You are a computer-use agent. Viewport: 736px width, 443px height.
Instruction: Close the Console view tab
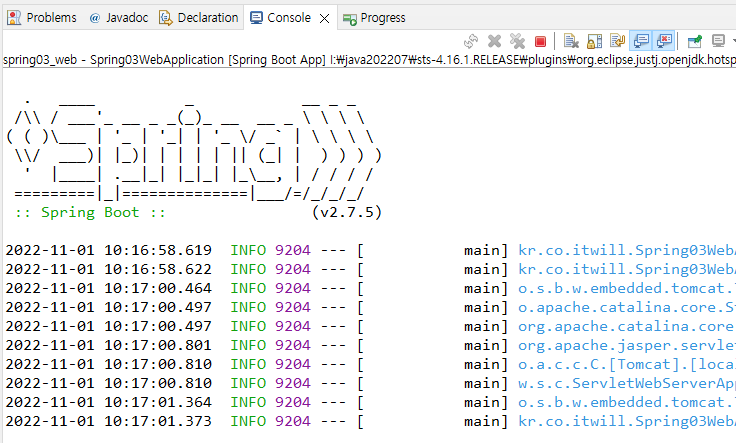pos(324,18)
